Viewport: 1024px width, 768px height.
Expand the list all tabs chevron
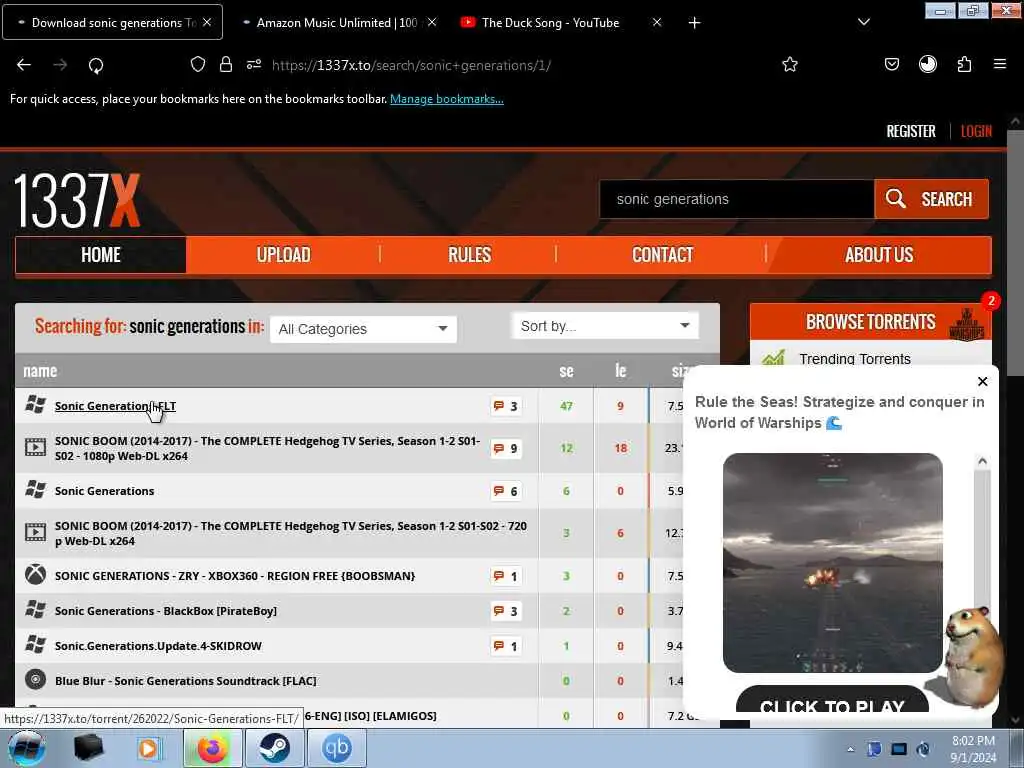click(x=863, y=22)
